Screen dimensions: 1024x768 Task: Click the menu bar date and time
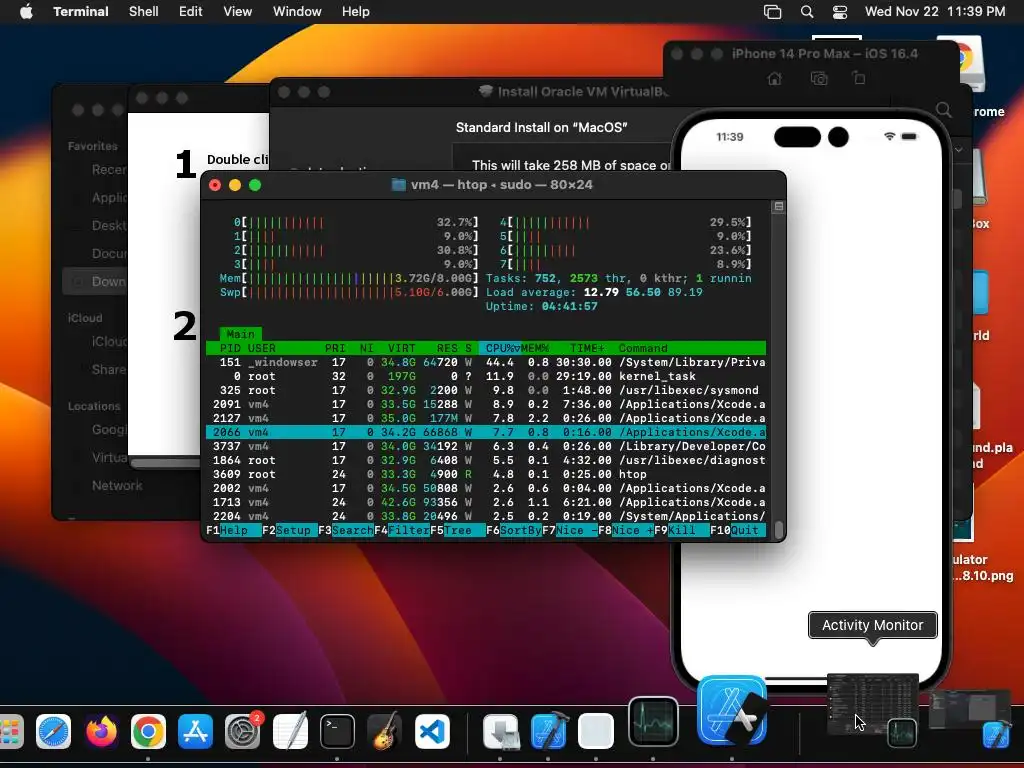[x=935, y=12]
